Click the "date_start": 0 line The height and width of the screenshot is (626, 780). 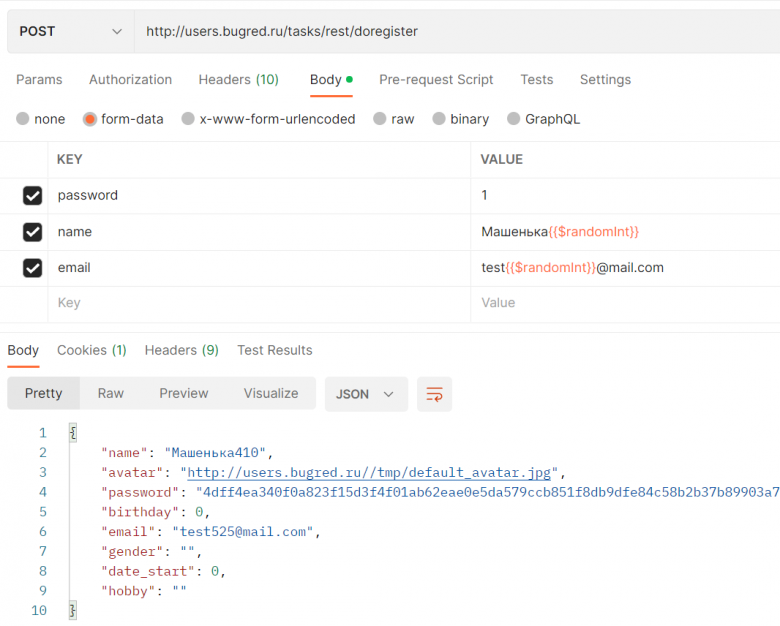[x=163, y=571]
